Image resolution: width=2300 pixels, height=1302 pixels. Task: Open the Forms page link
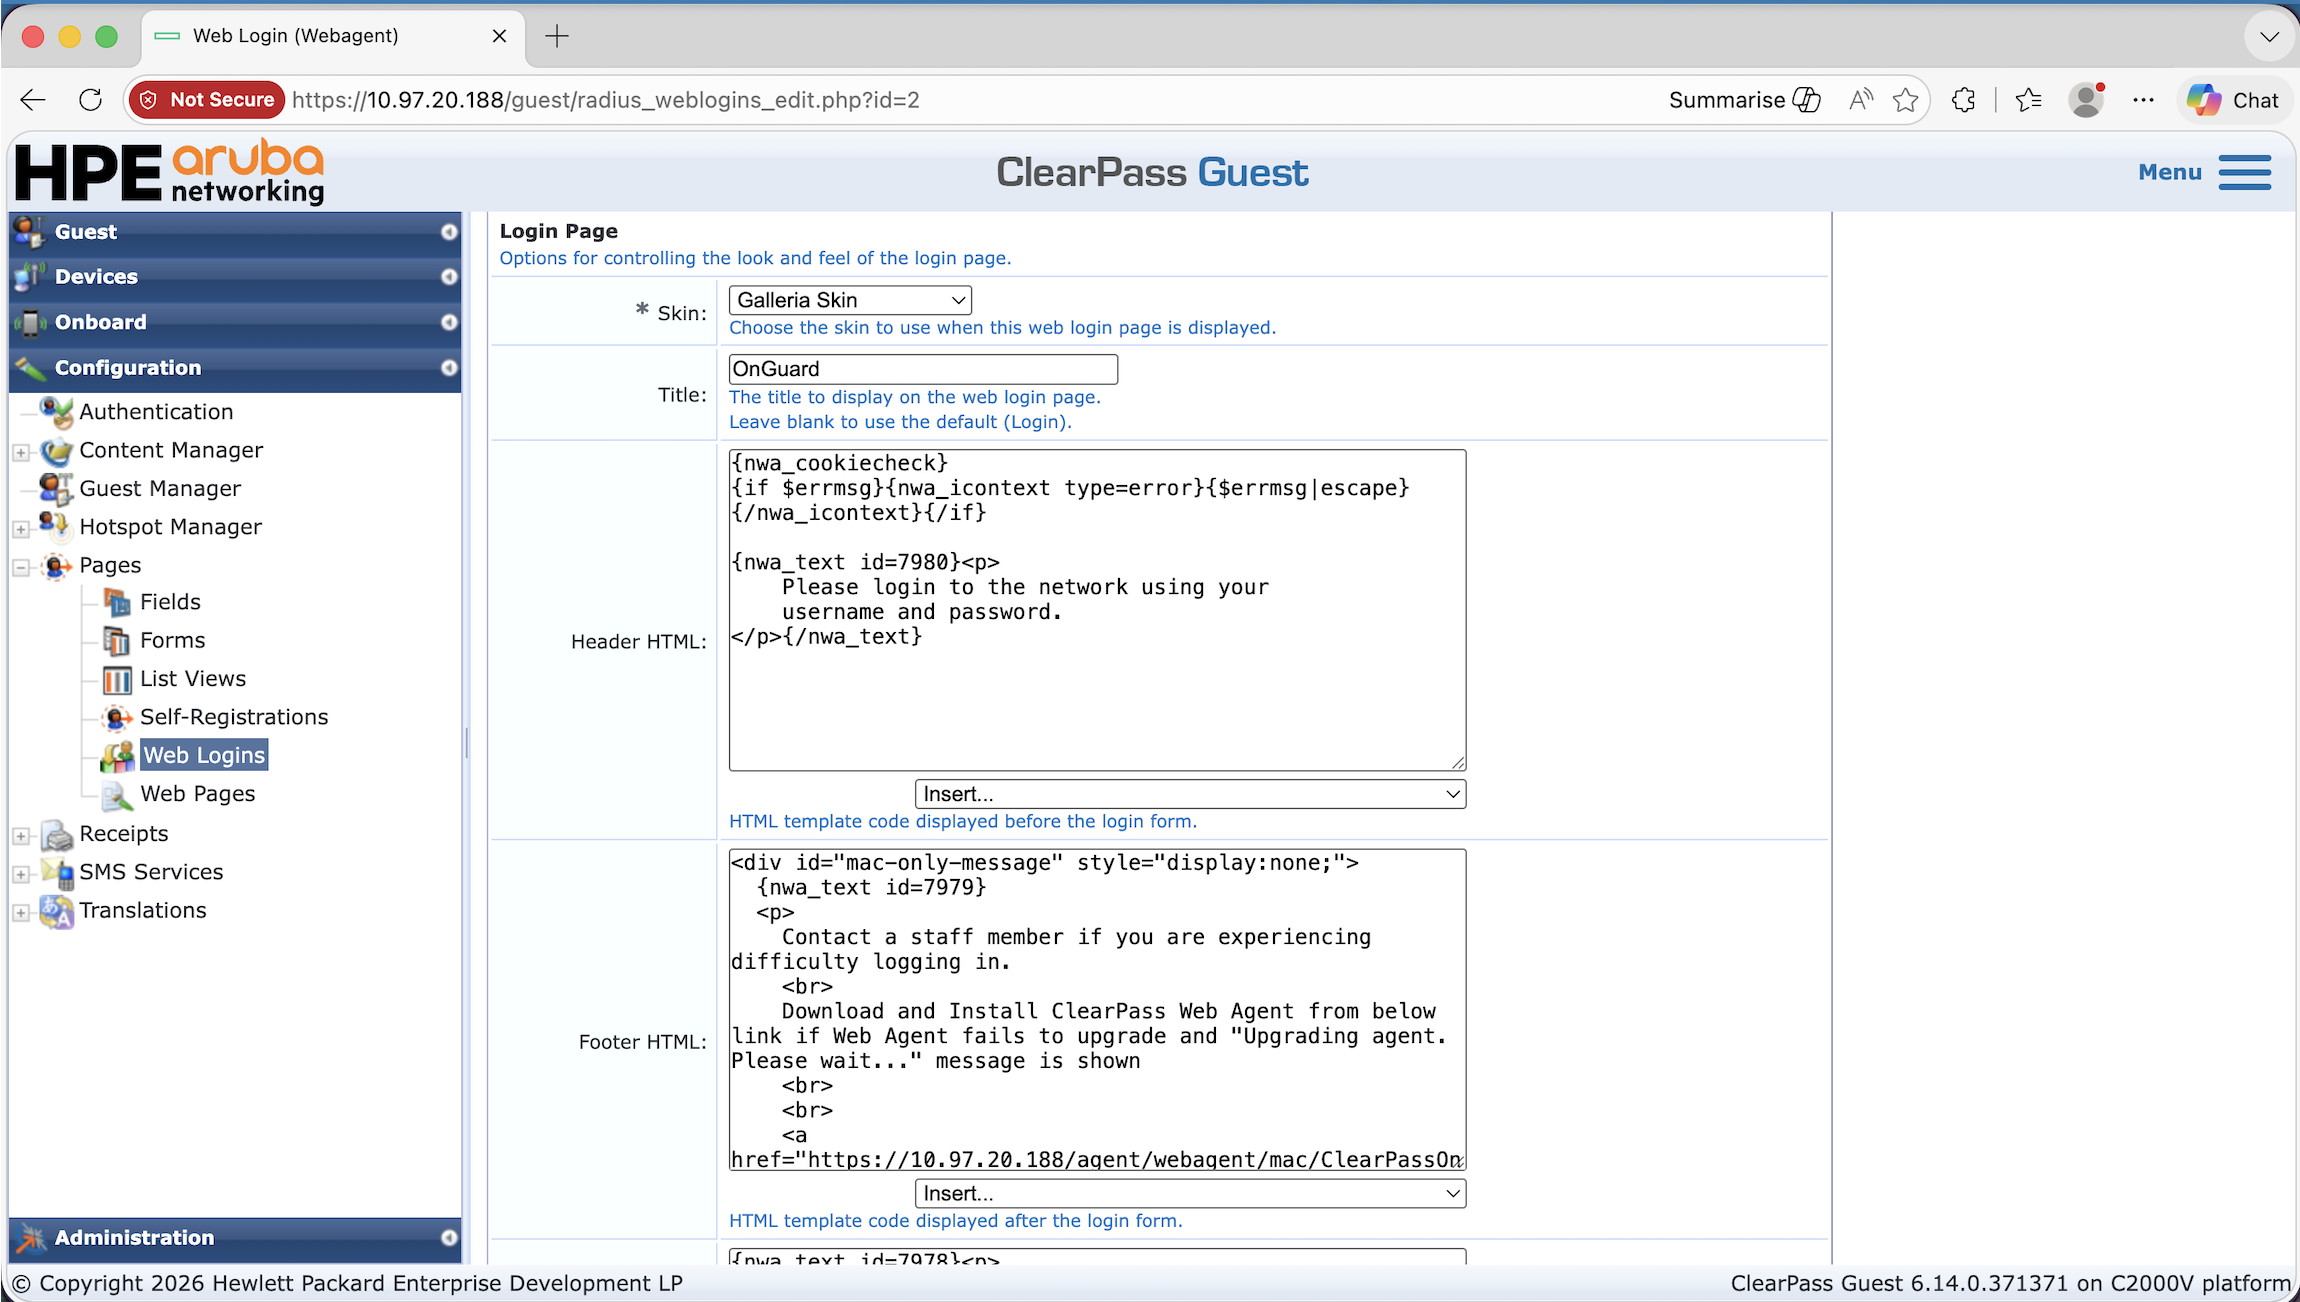pos(172,640)
